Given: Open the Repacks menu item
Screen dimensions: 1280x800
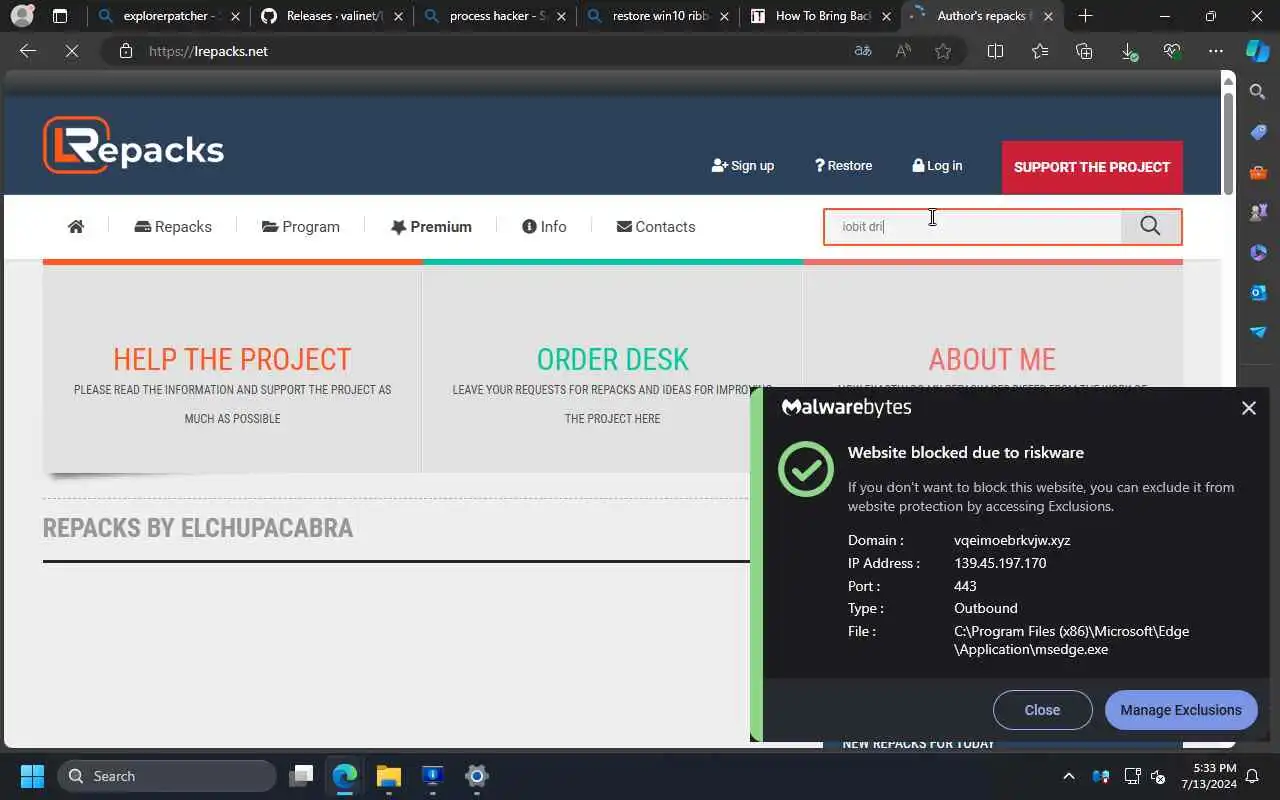Looking at the screenshot, I should click(173, 227).
